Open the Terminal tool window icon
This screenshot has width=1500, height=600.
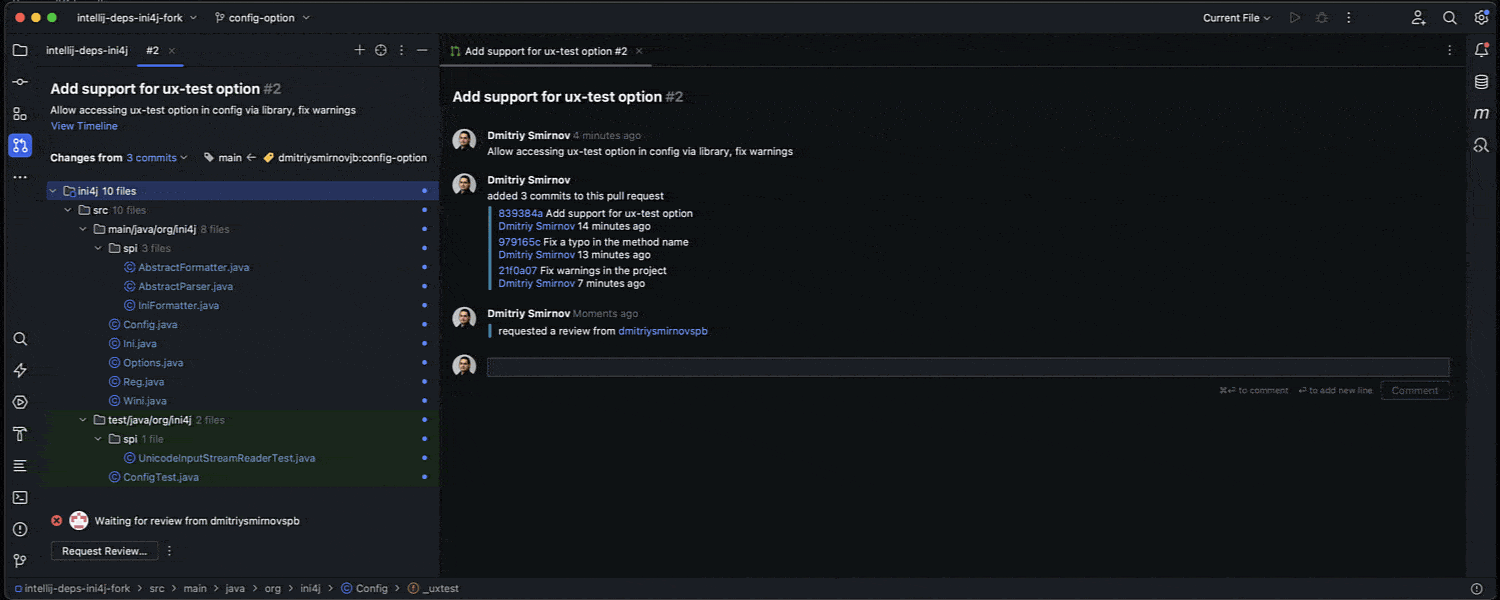20,497
